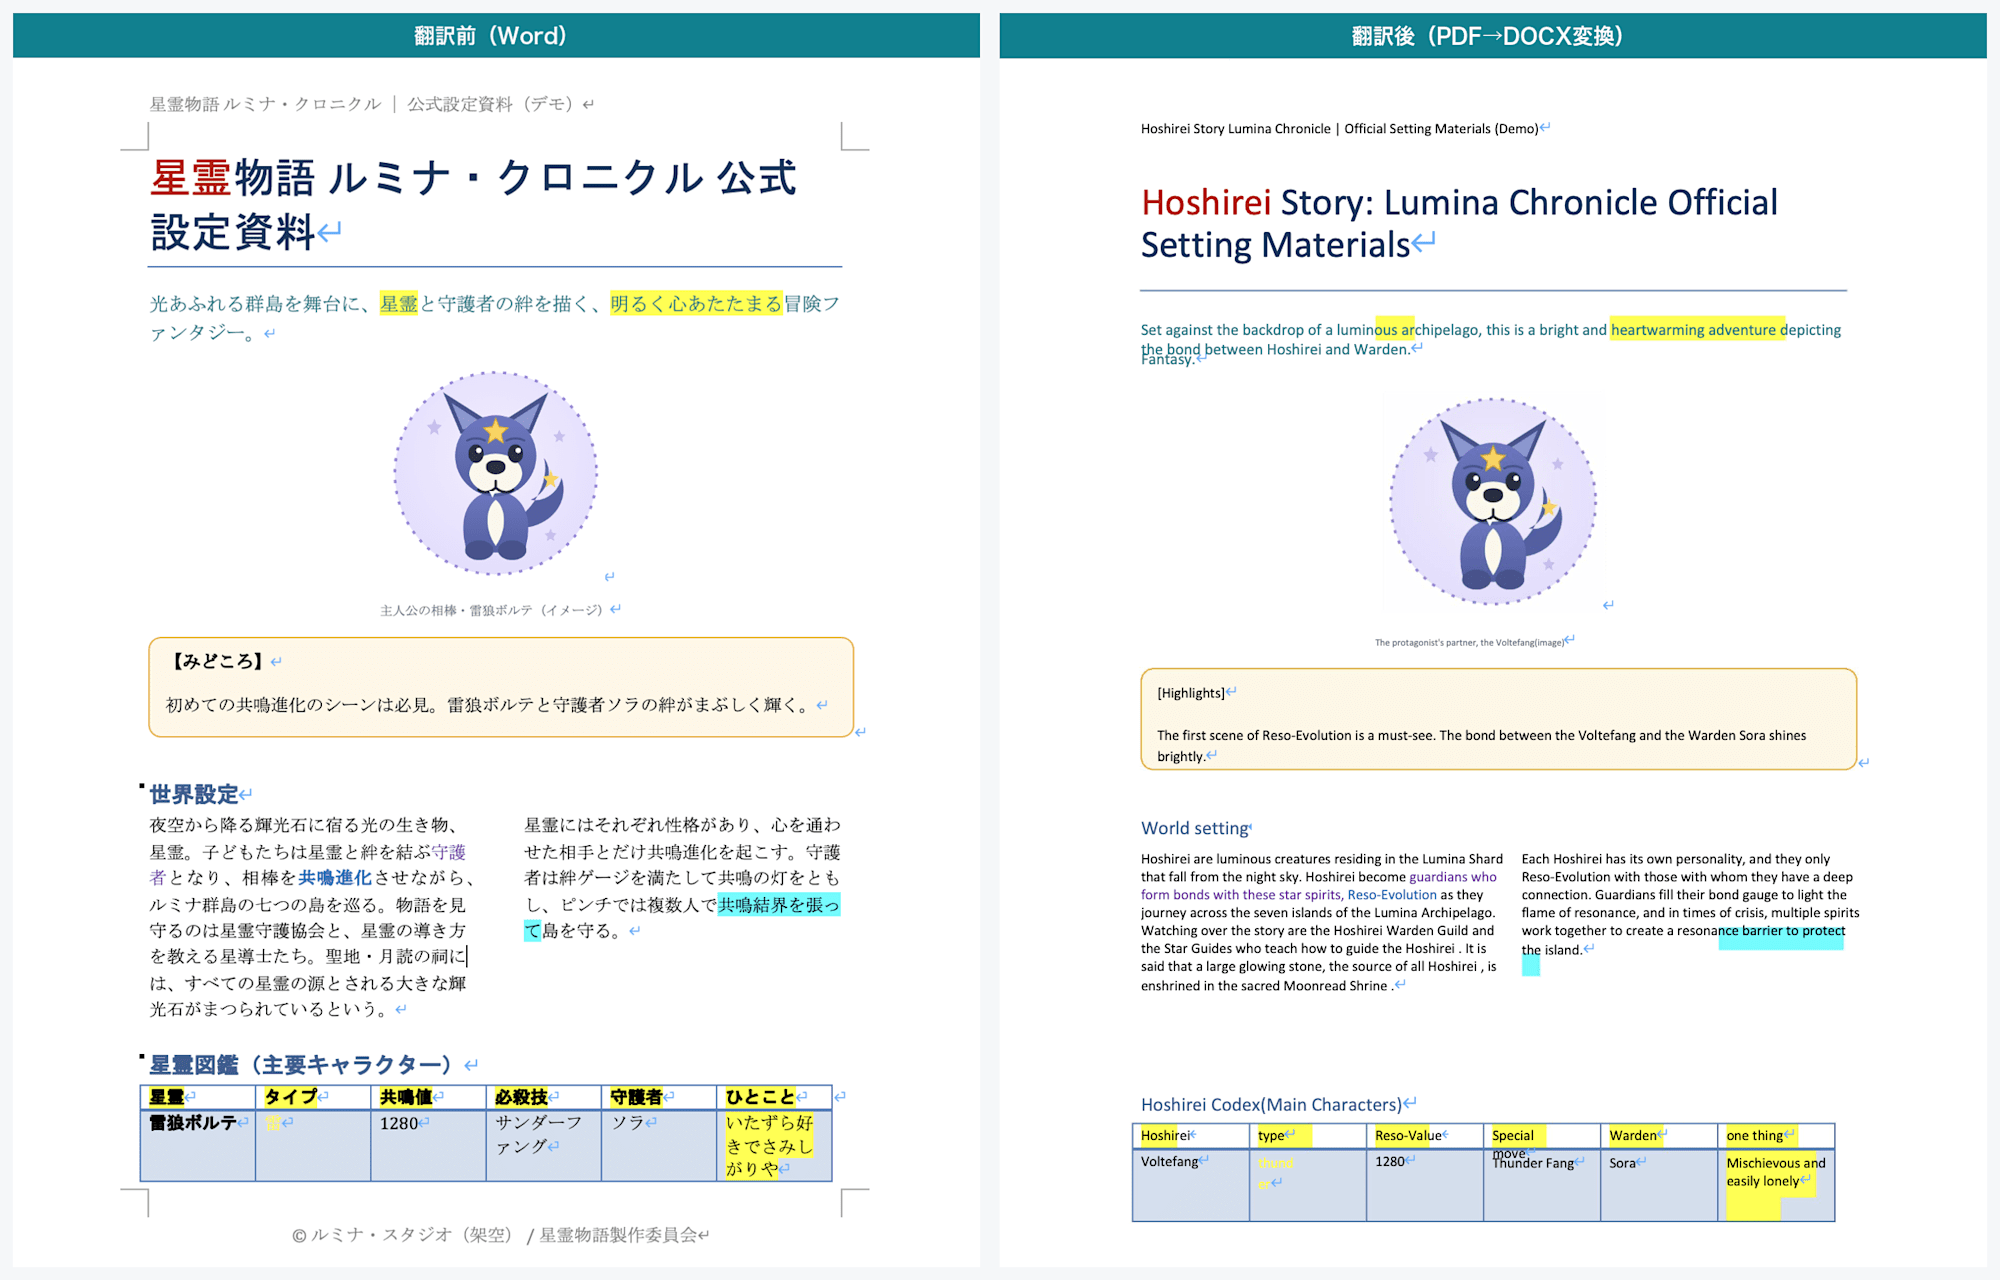Click the caption 主人公の相棒・雷狼ボルテ（イメージ）
Image resolution: width=2000 pixels, height=1280 pixels.
[491, 610]
